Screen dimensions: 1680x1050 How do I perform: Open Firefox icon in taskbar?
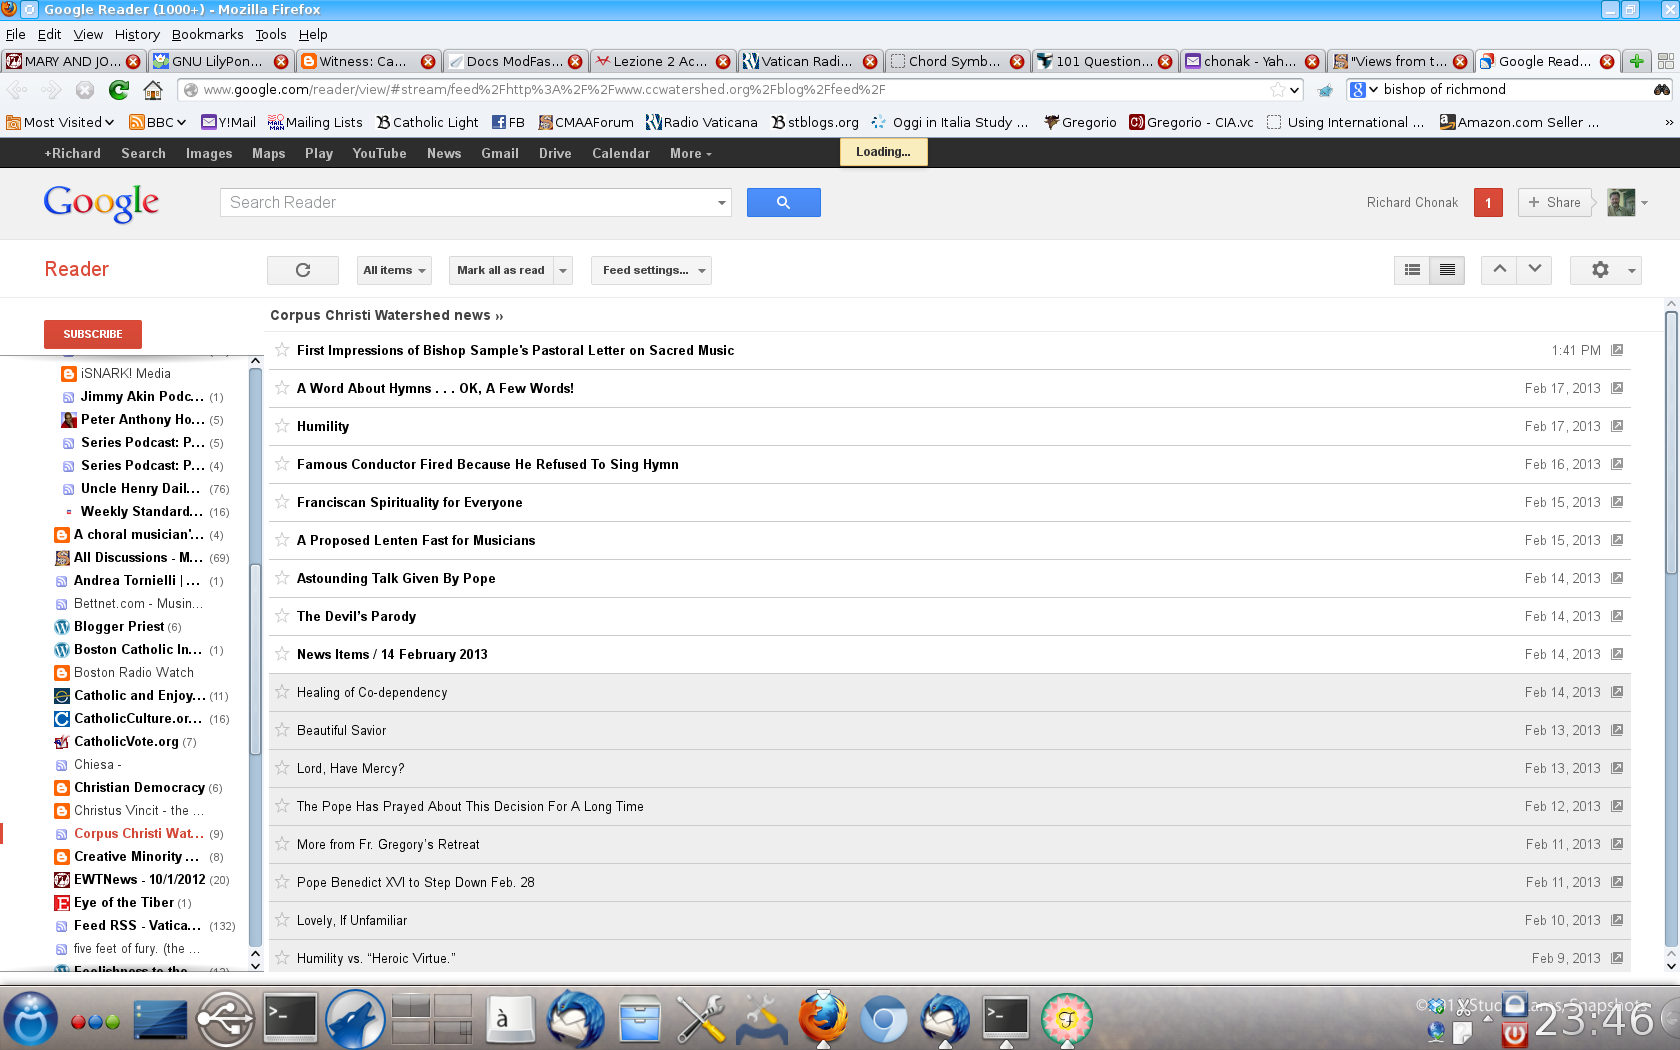(x=823, y=1019)
